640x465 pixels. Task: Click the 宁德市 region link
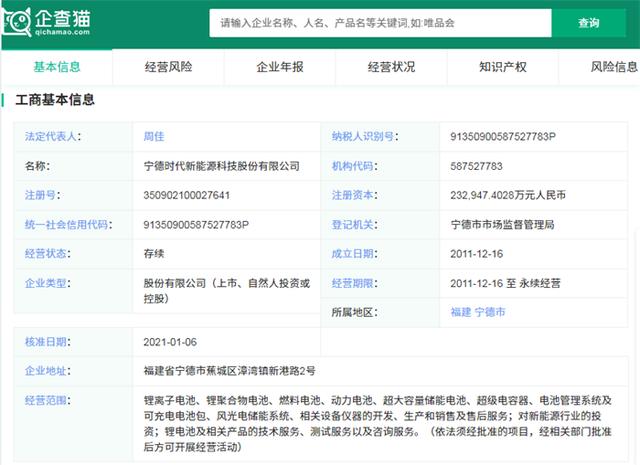[x=490, y=312]
